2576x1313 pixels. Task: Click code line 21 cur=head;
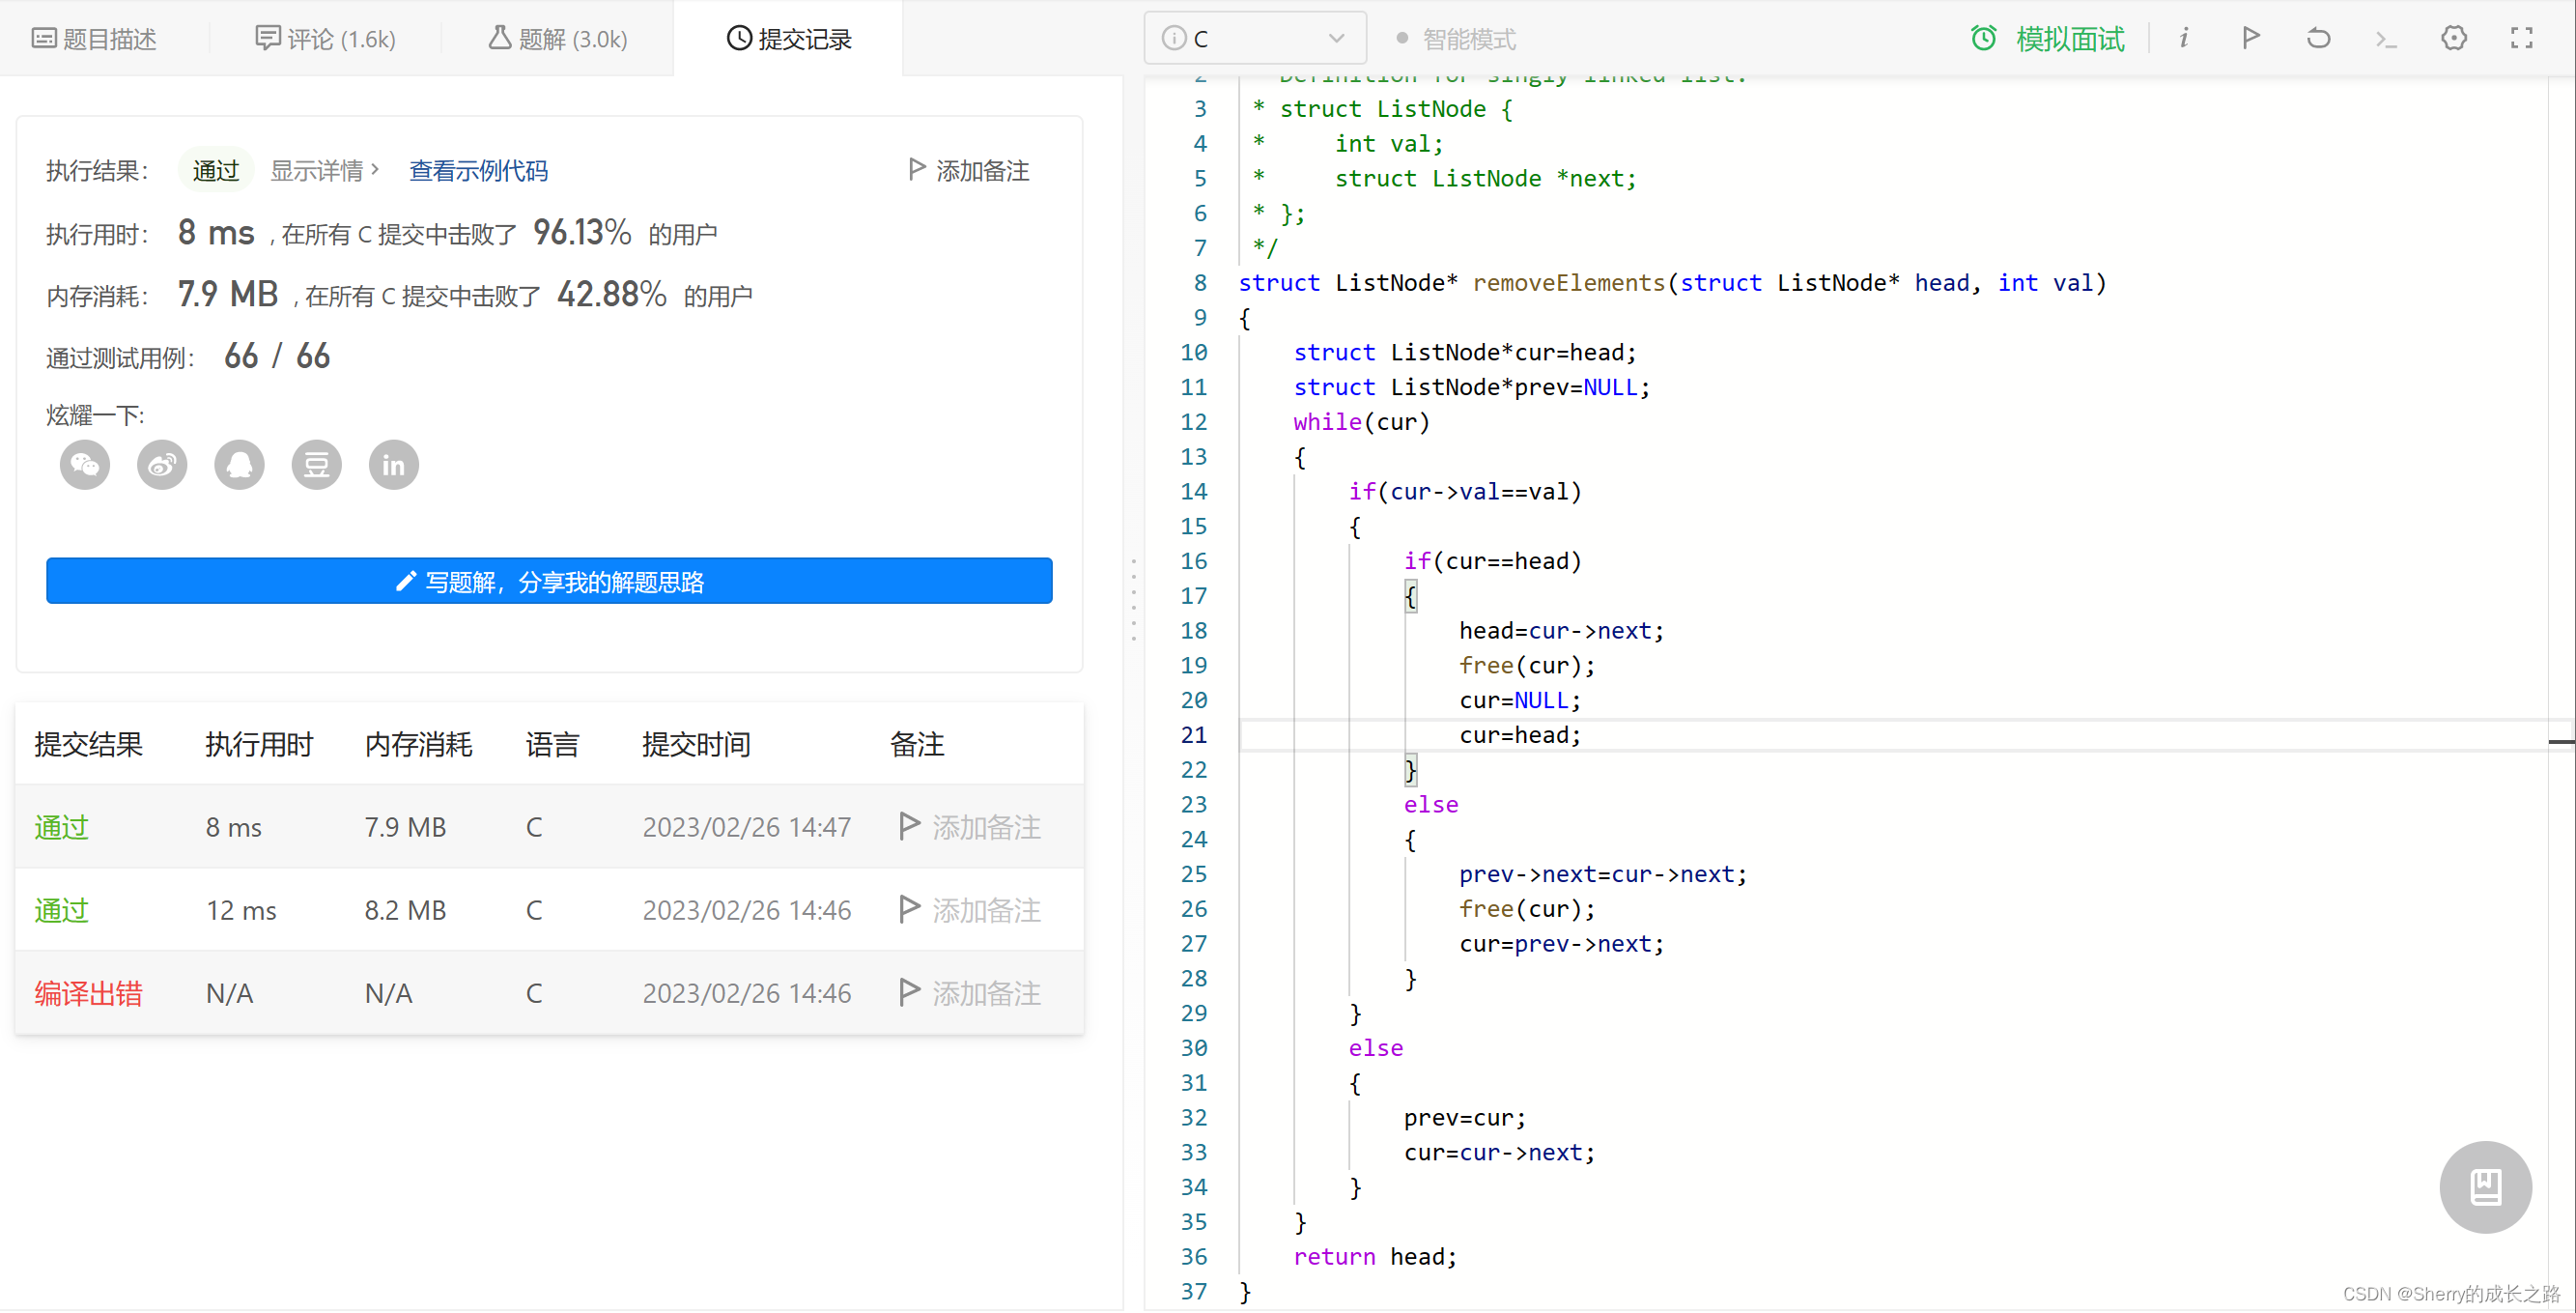click(1520, 735)
